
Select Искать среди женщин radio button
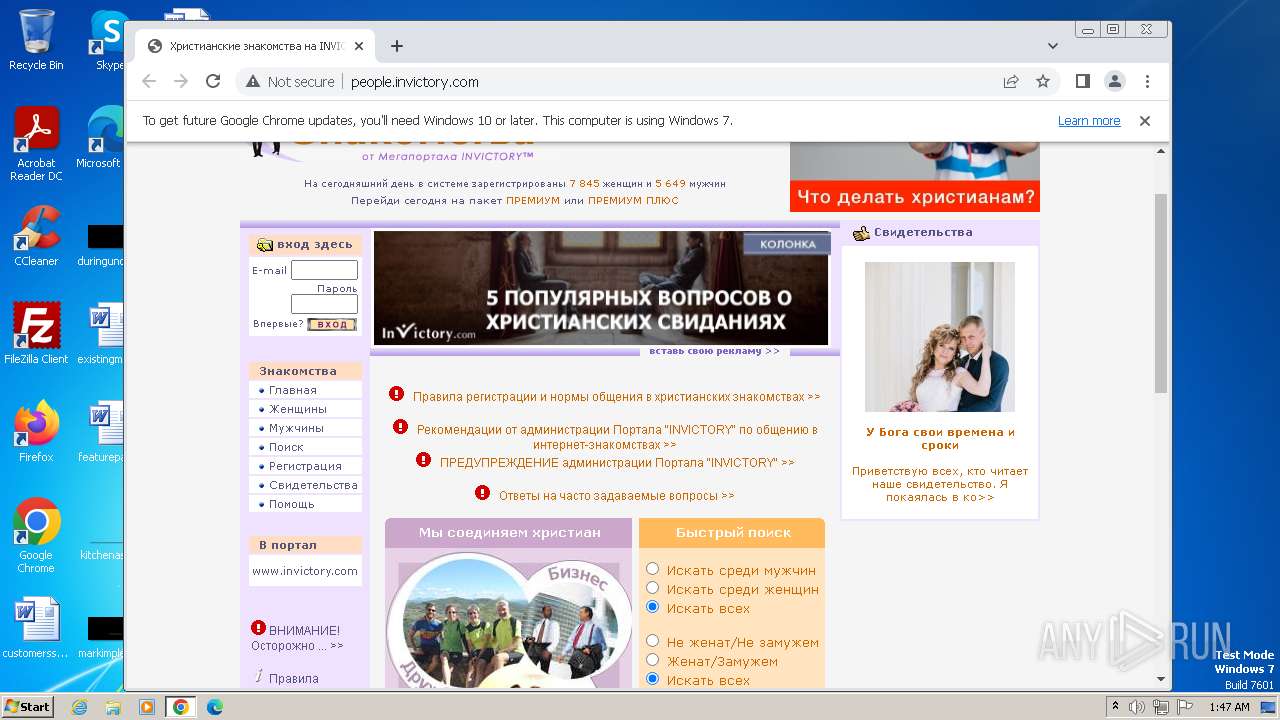653,588
